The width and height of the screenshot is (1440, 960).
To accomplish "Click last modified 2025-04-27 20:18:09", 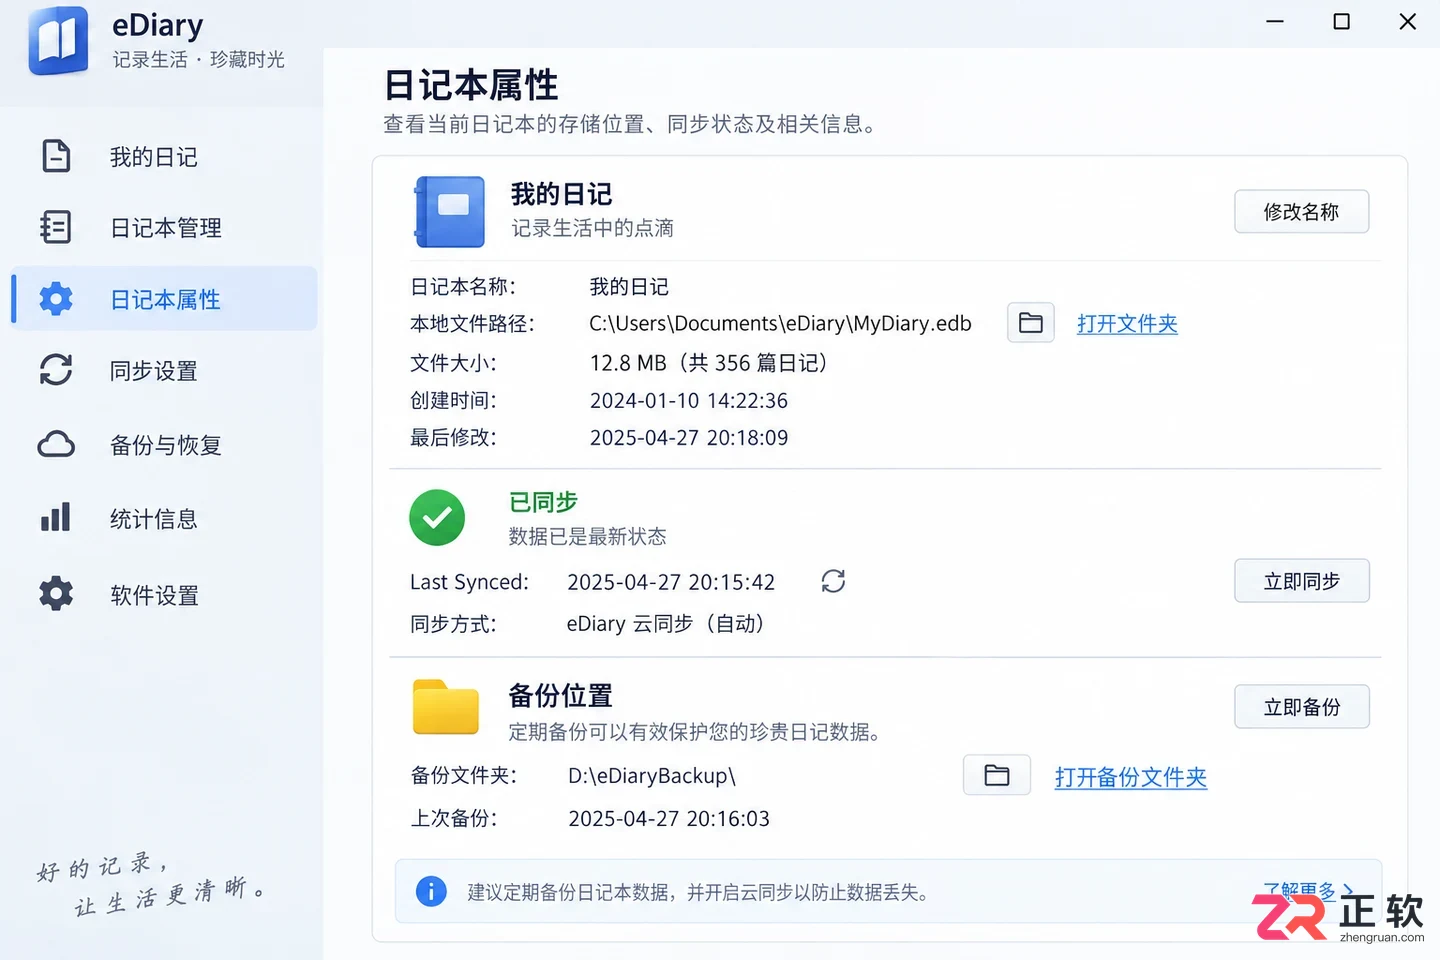I will (689, 437).
